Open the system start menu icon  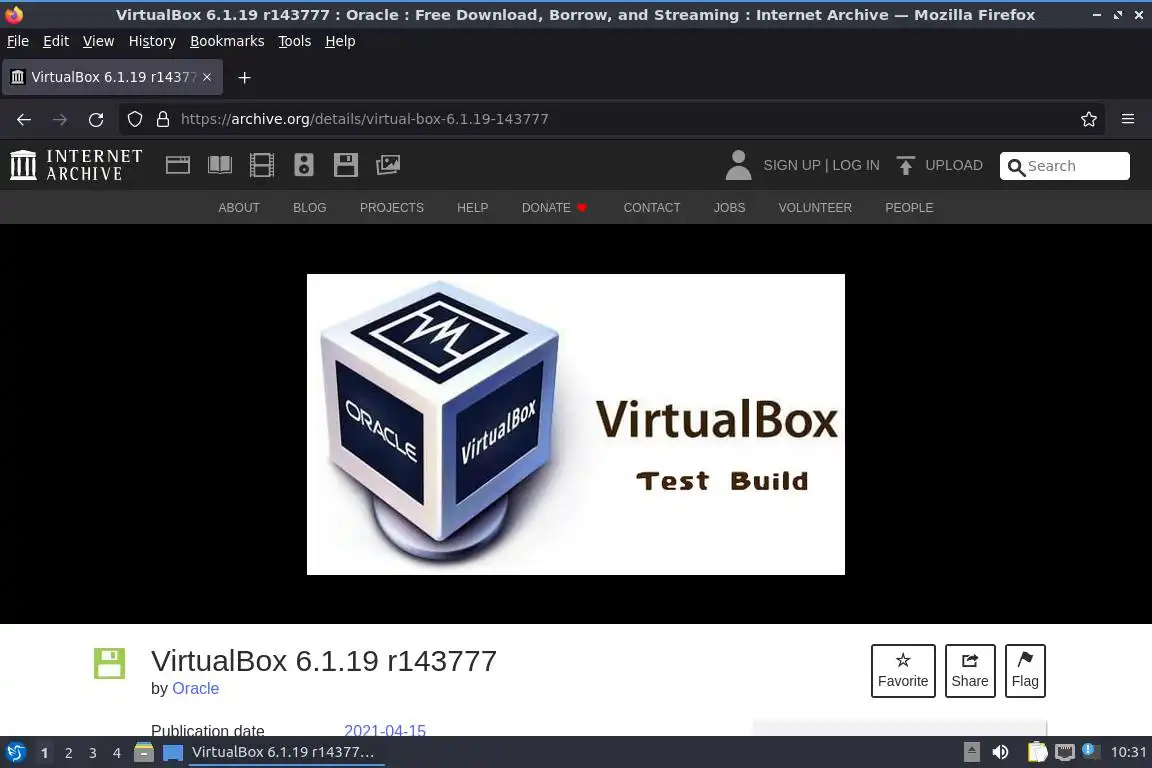[15, 753]
